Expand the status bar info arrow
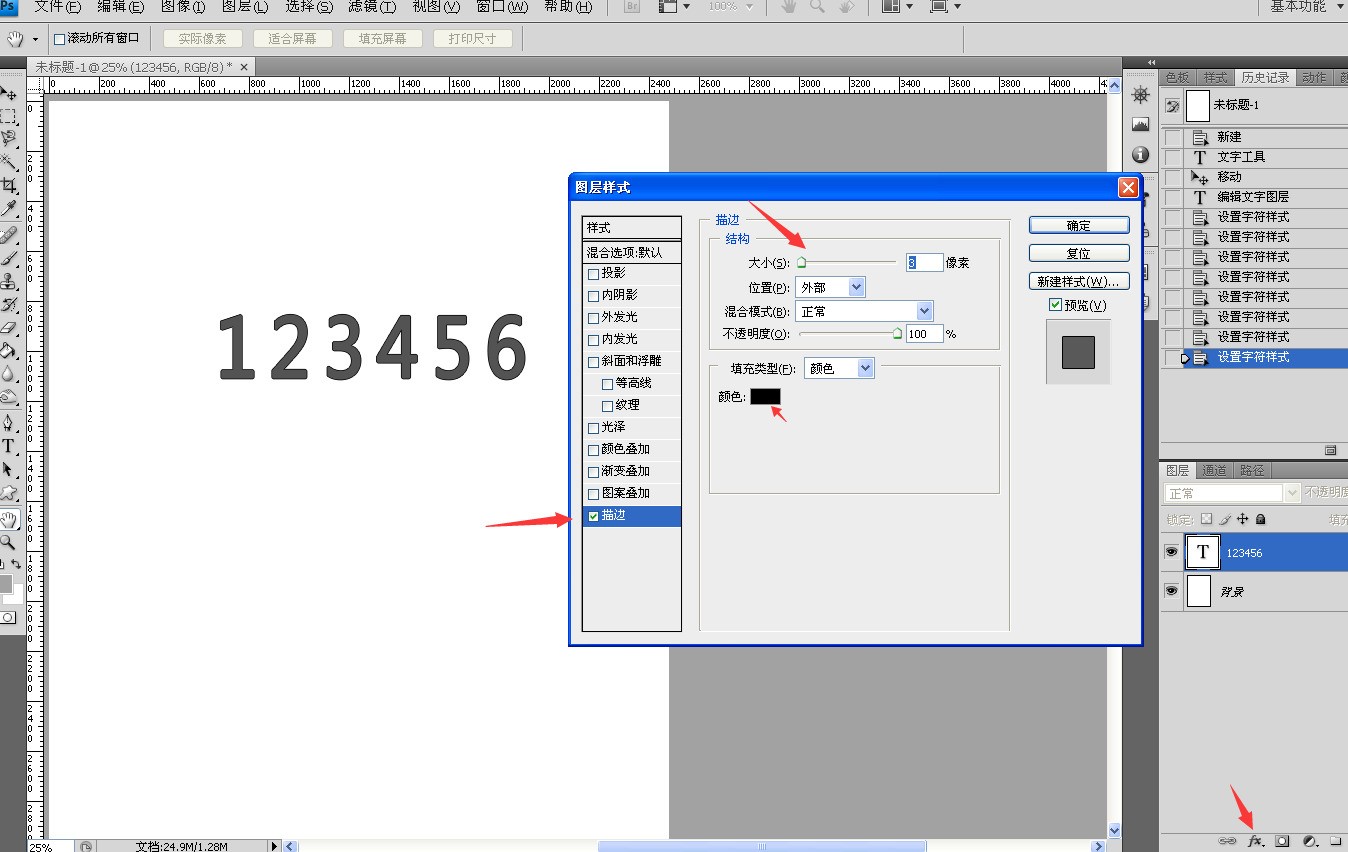1348x852 pixels. [x=275, y=846]
